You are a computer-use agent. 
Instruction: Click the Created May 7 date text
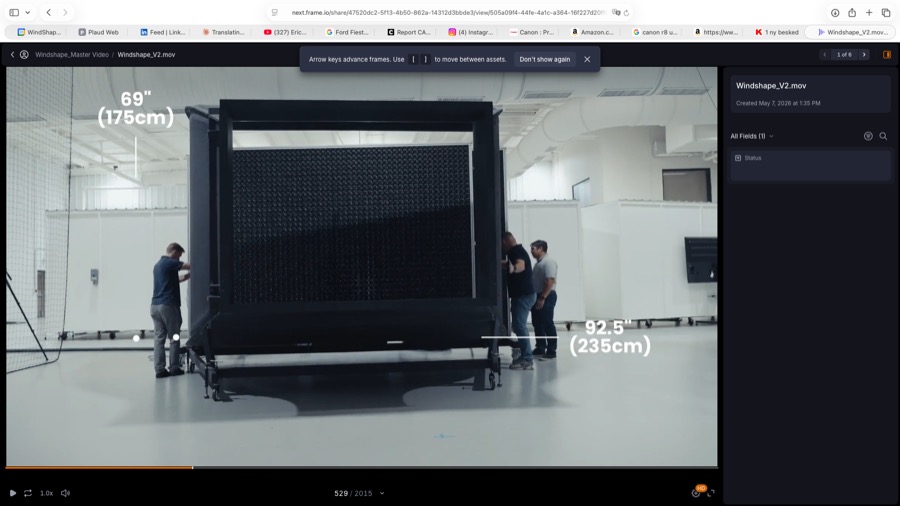click(x=778, y=103)
